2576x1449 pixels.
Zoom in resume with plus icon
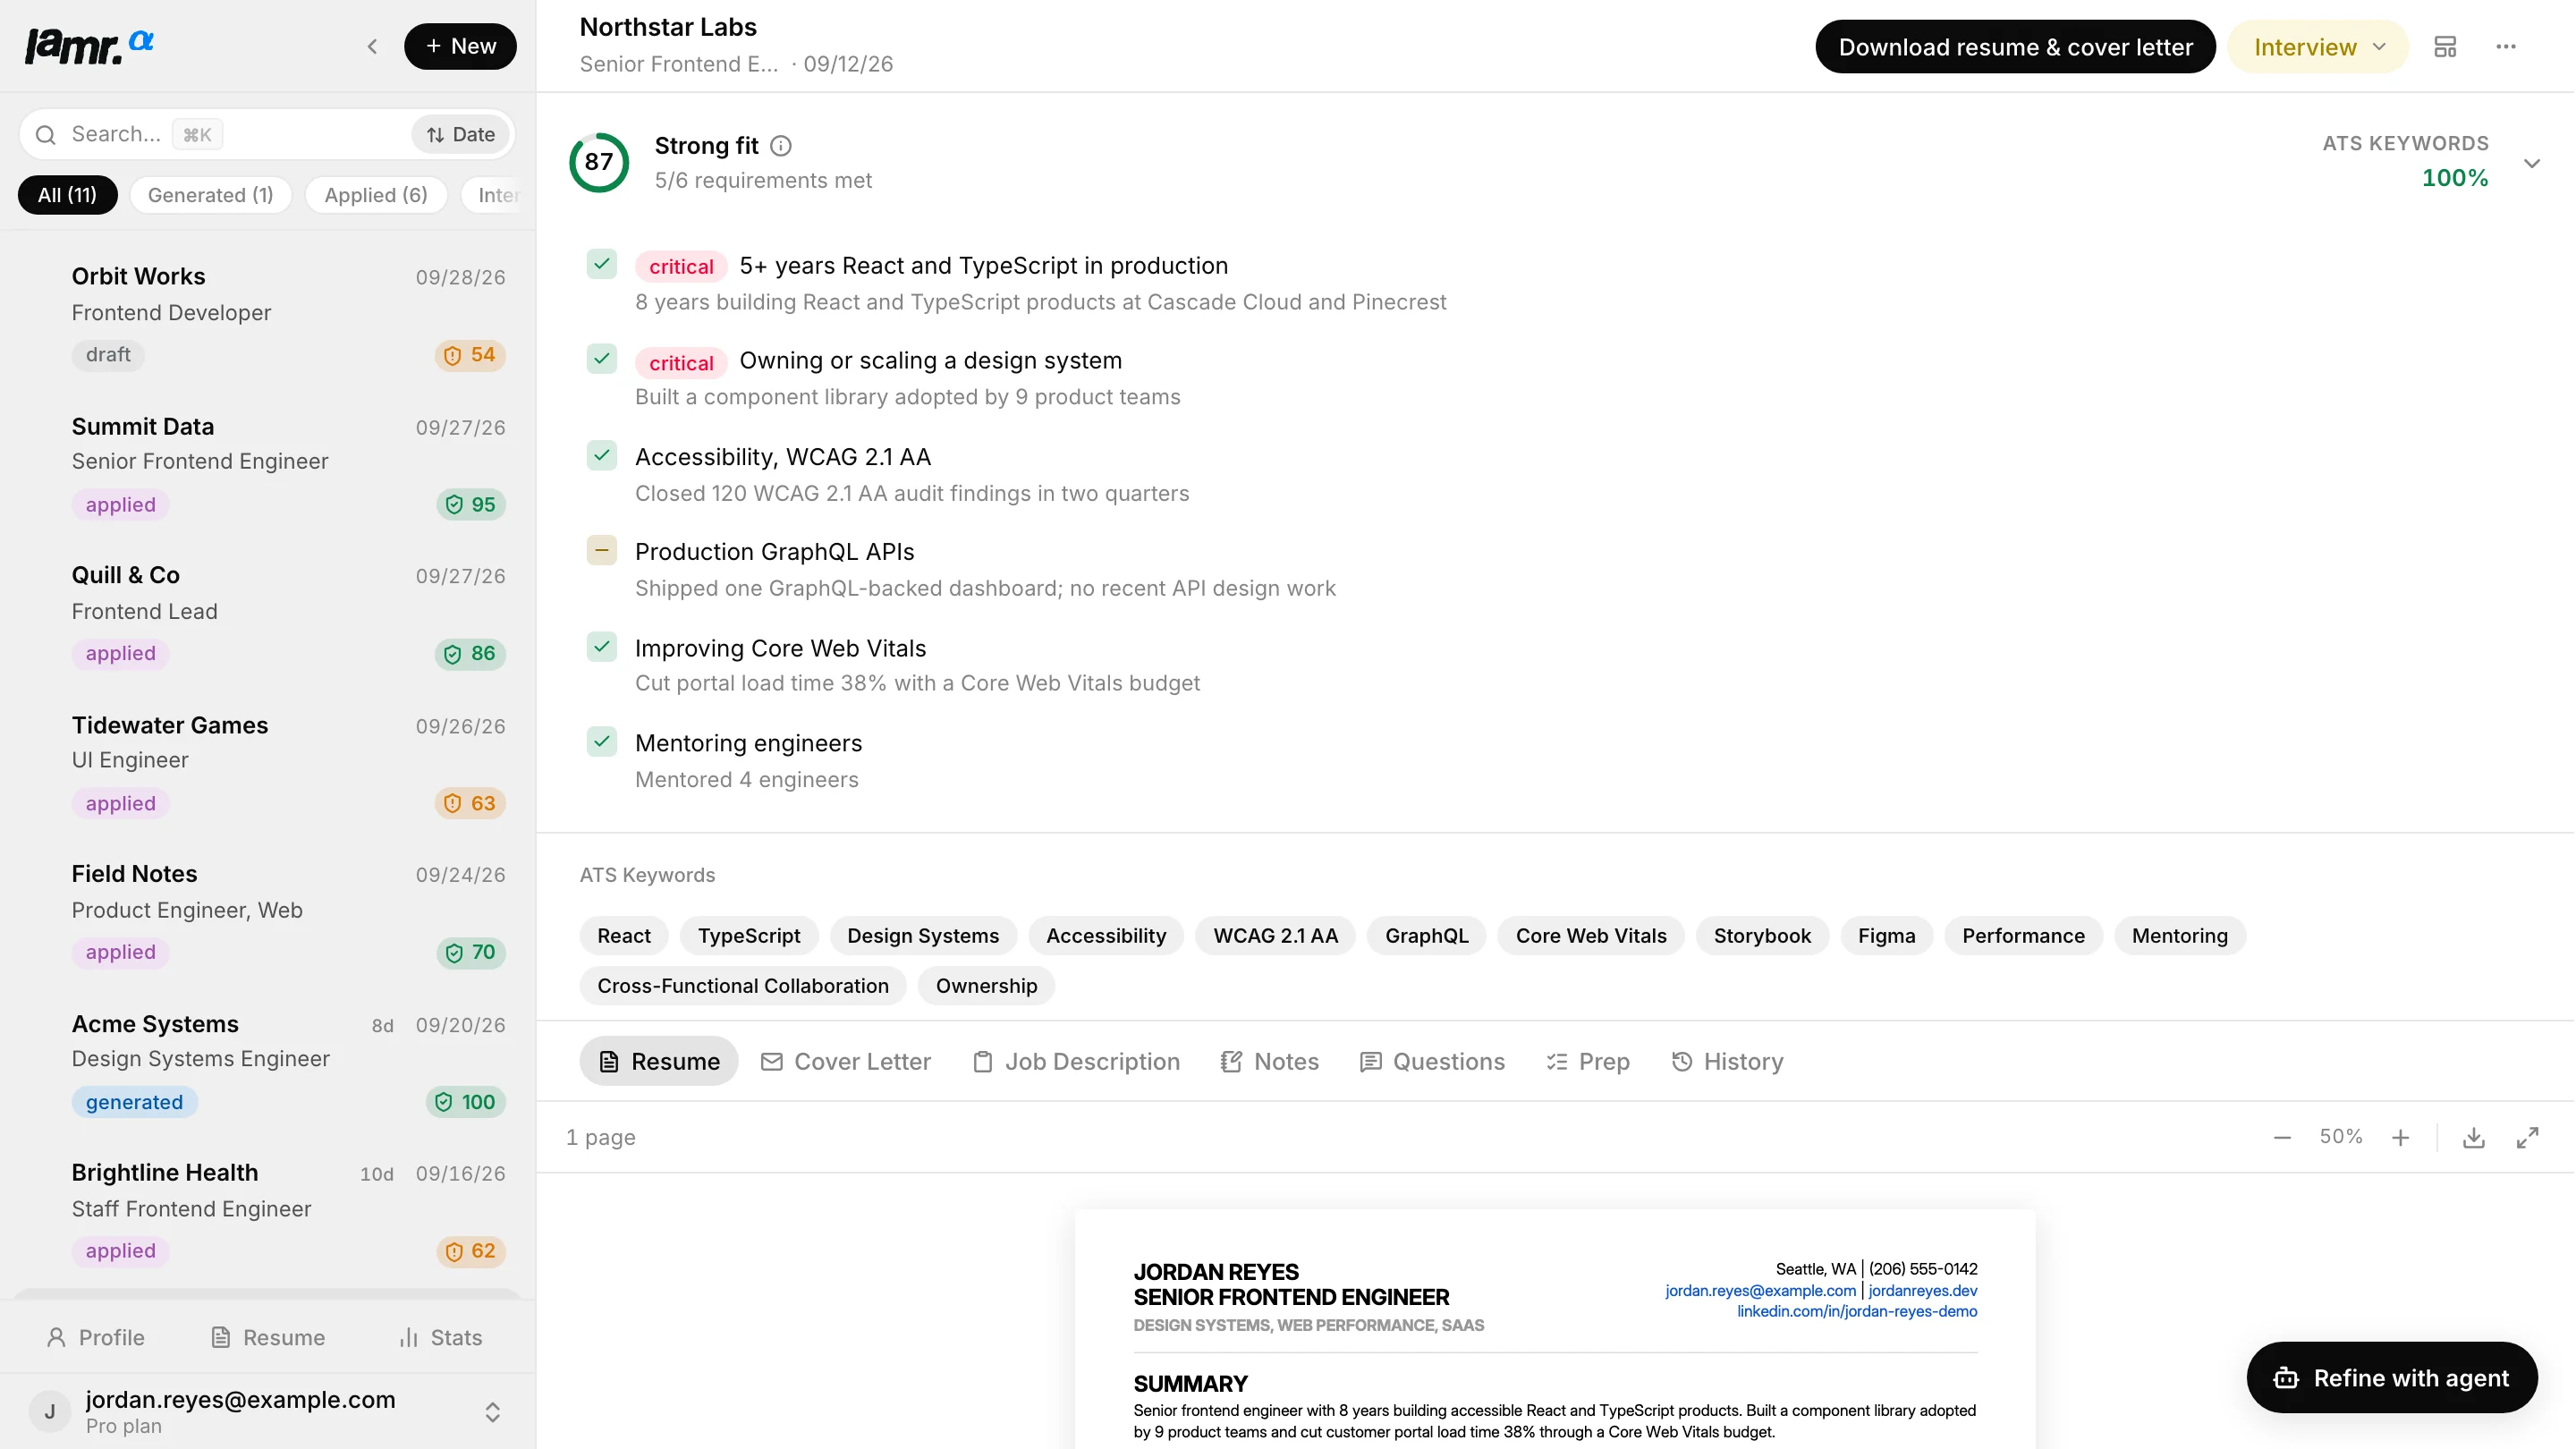point(2400,1137)
